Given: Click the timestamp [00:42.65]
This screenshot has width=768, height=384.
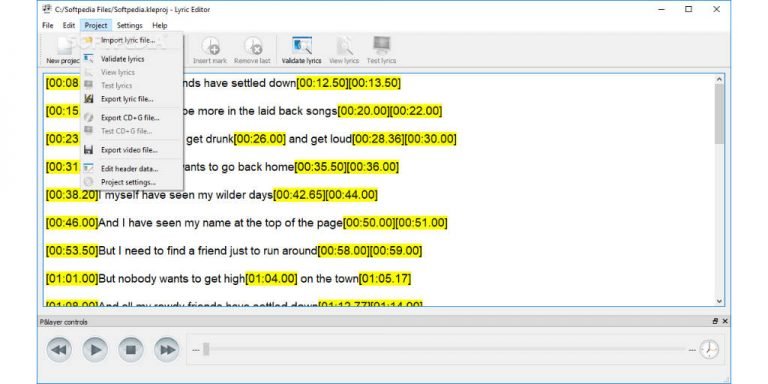Looking at the screenshot, I should (x=299, y=195).
